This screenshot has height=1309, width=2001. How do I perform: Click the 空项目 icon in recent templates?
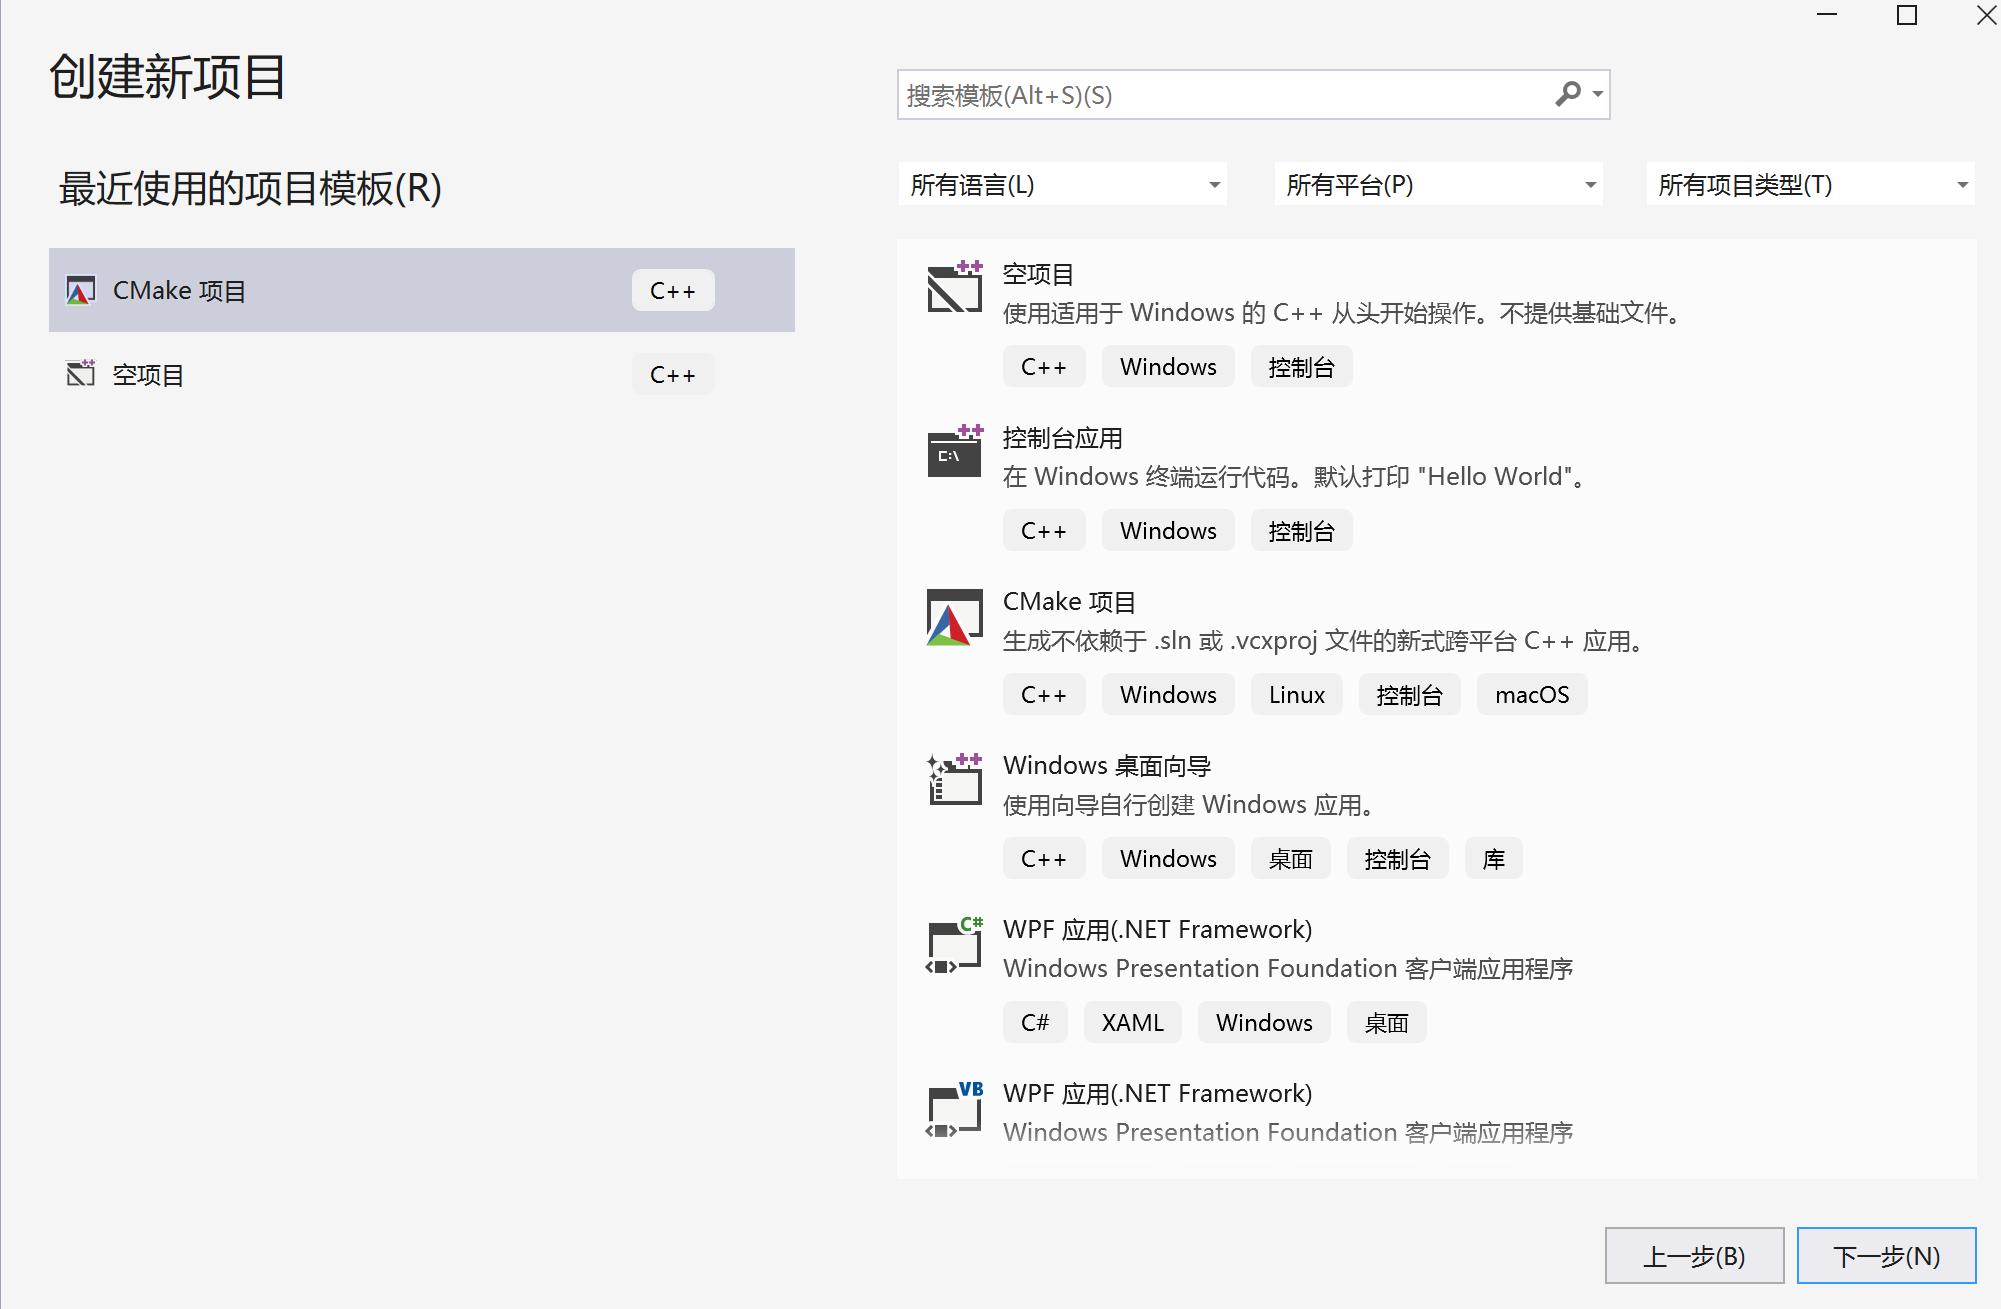[x=79, y=373]
